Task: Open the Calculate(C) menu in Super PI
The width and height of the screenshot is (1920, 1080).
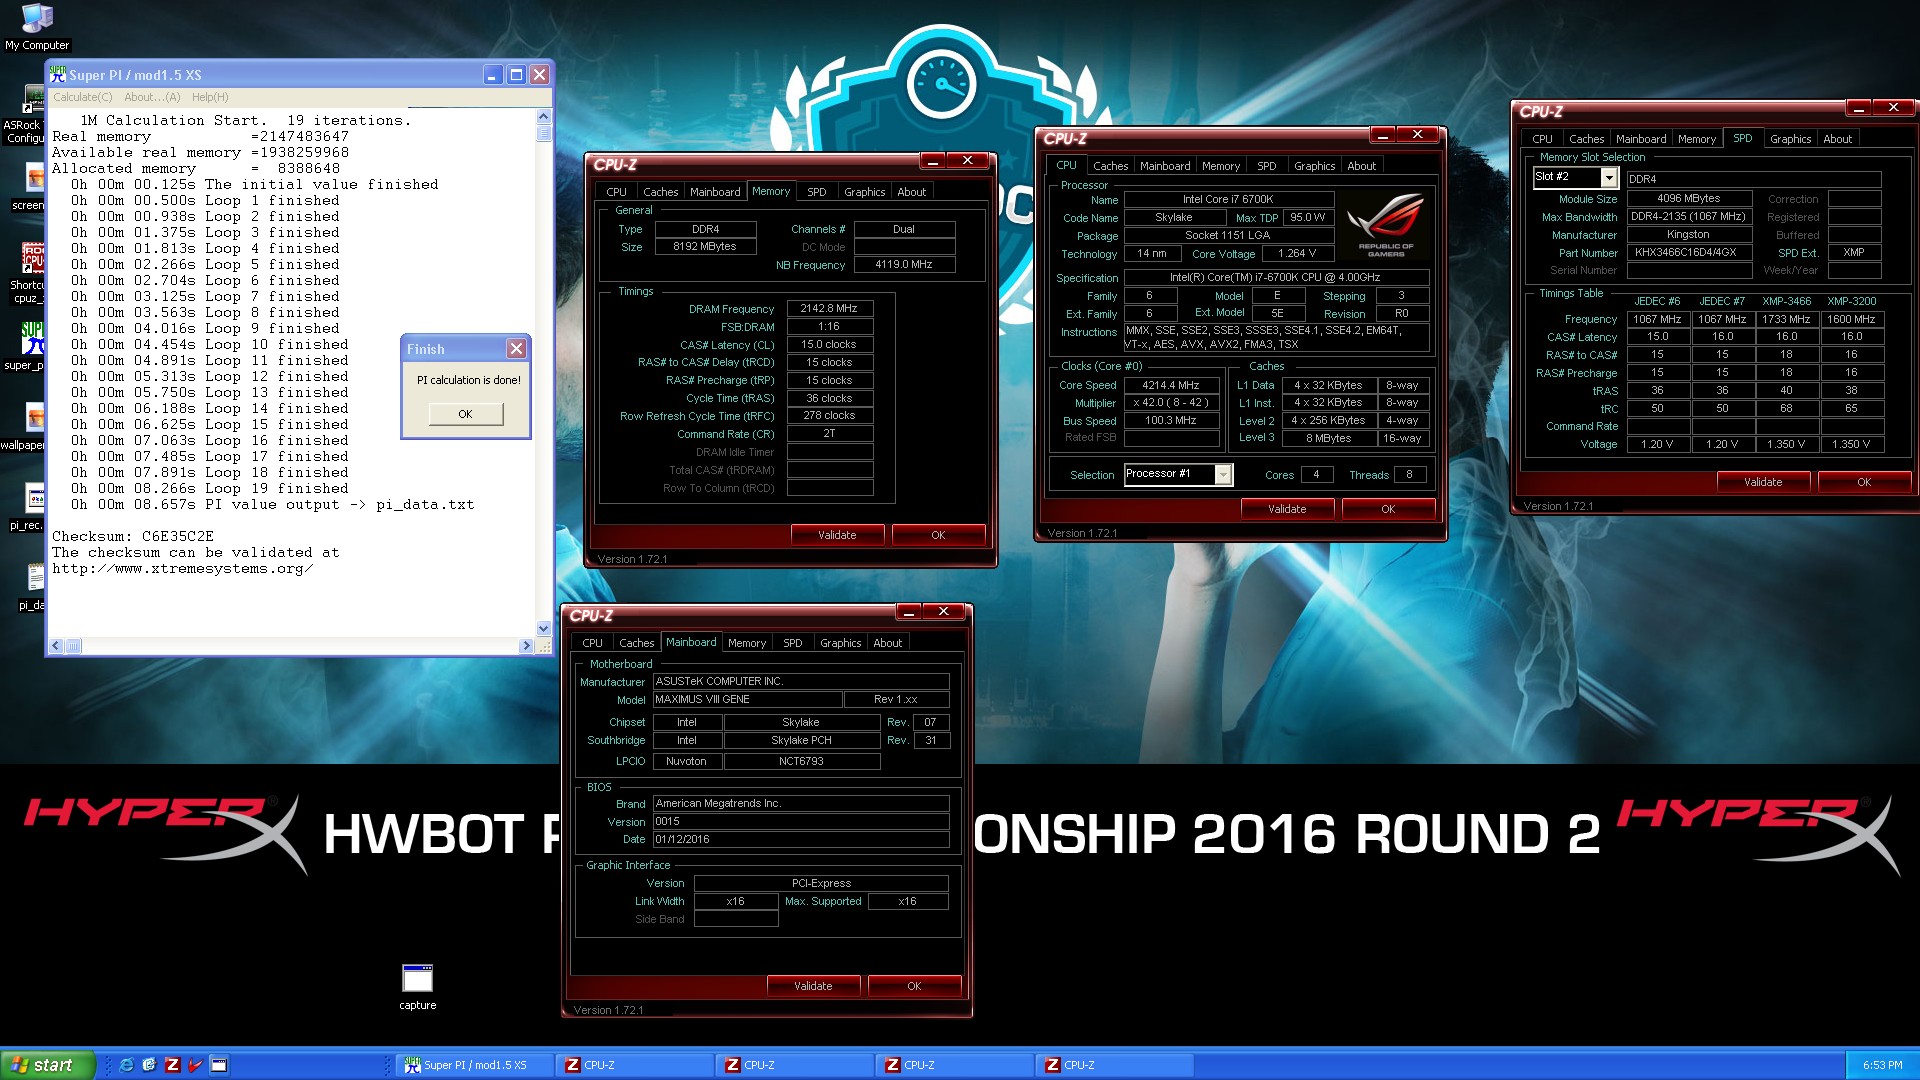Action: (x=82, y=97)
